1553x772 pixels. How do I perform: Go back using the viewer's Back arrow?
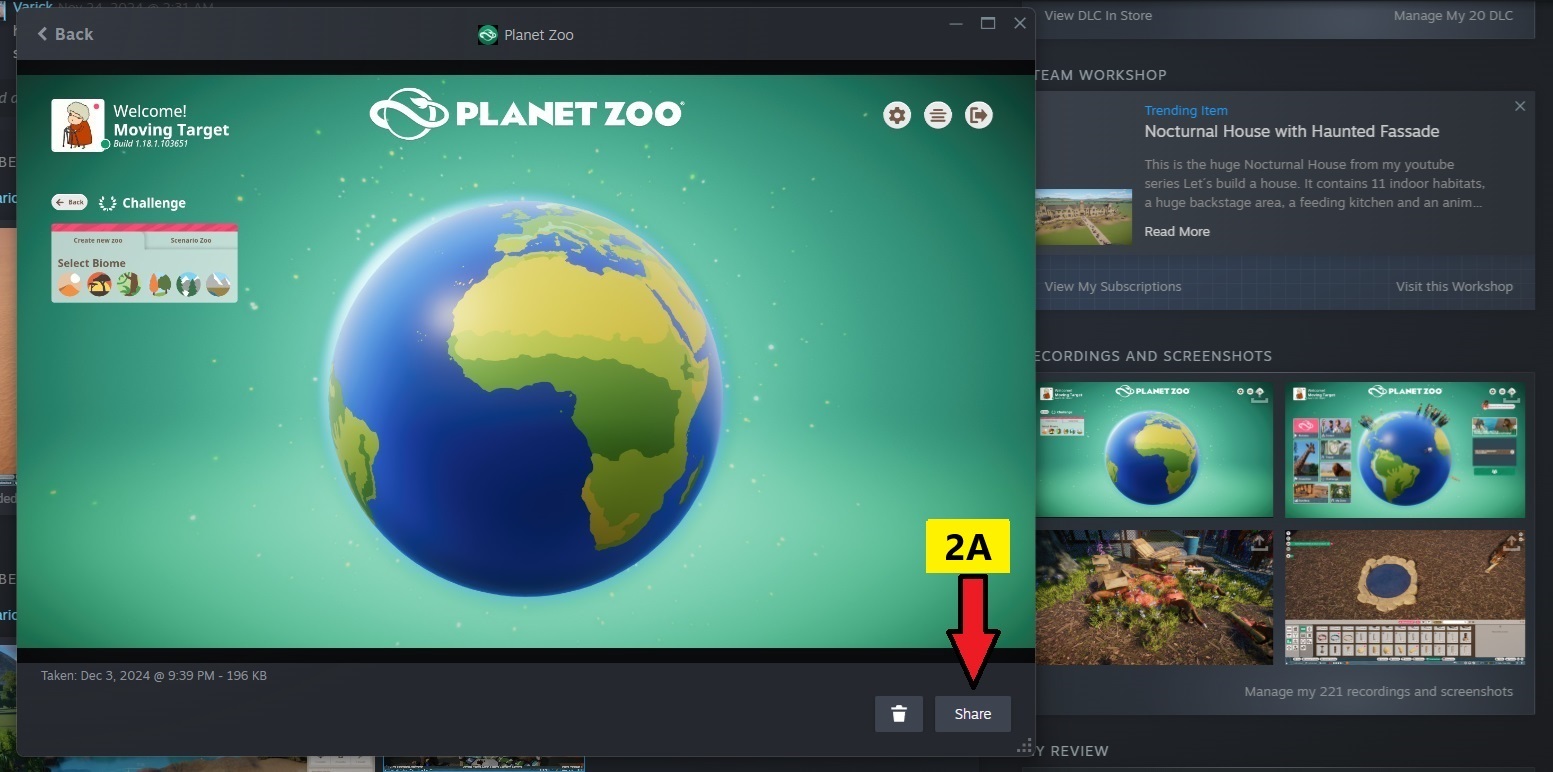point(65,34)
